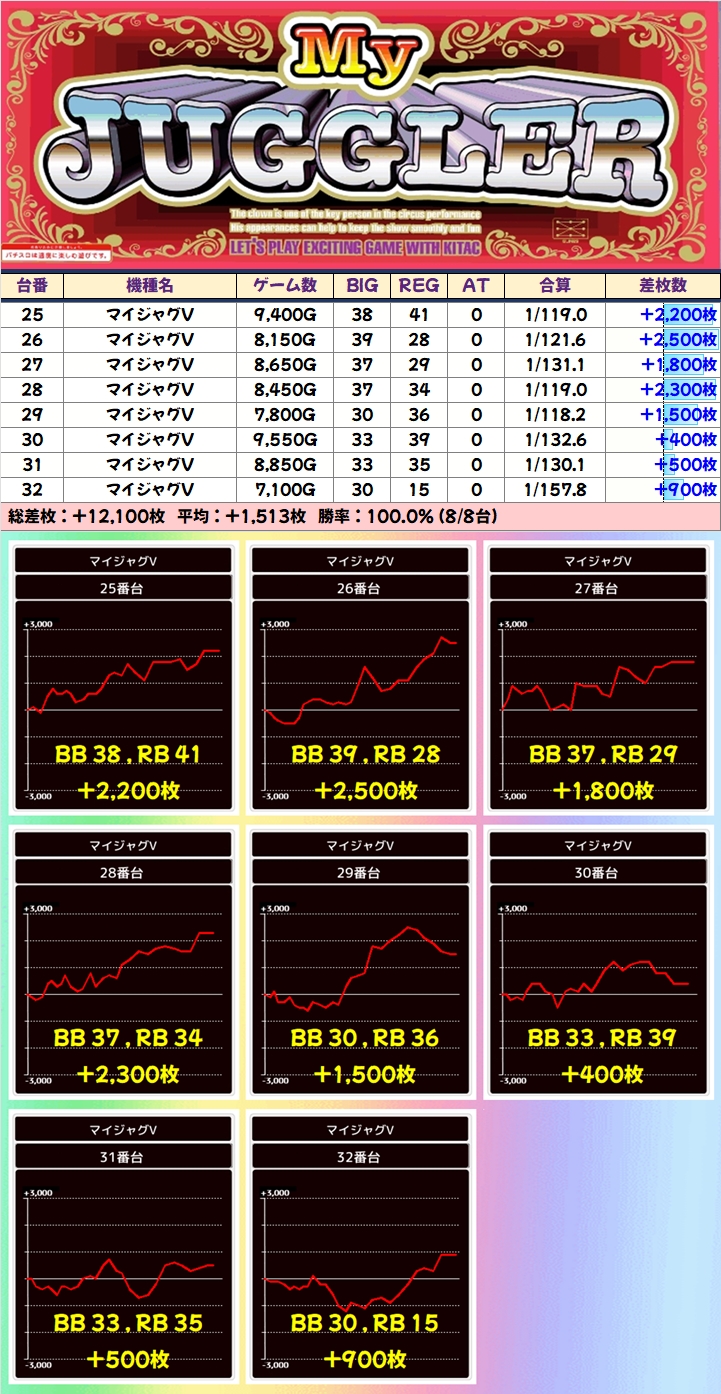Open the 31番台 slump graph

(124, 1246)
